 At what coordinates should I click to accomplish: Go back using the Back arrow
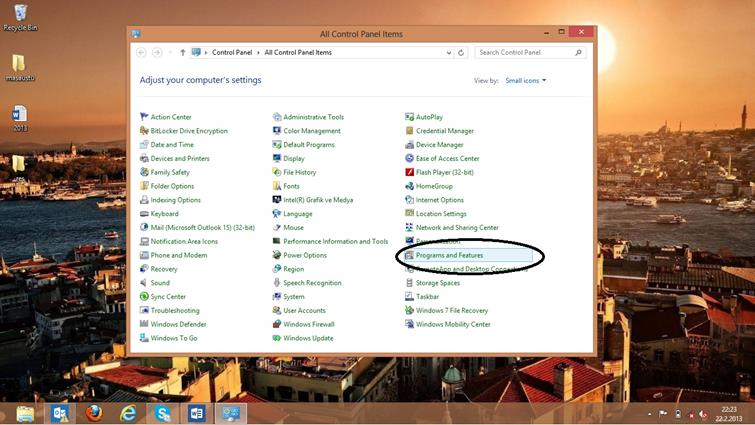(141, 52)
